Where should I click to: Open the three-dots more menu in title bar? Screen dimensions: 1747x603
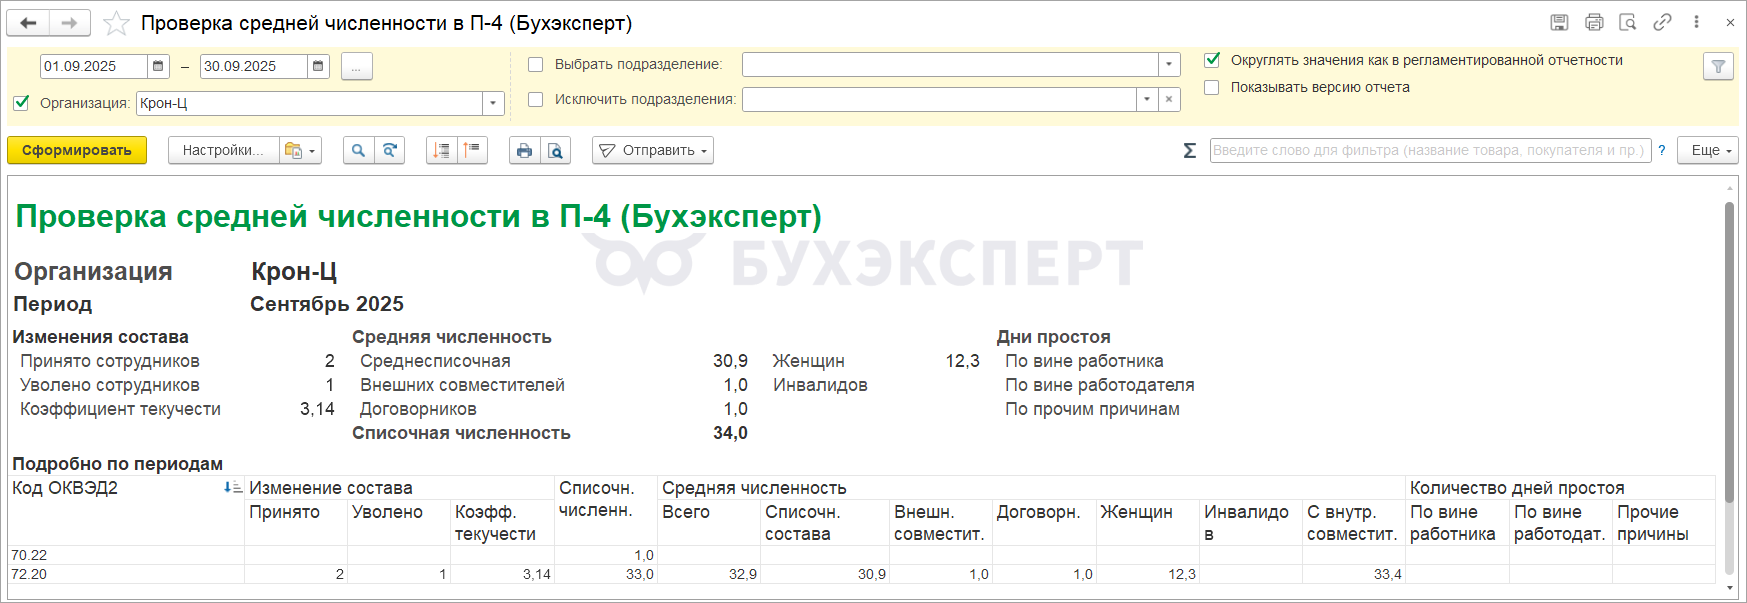[1696, 22]
